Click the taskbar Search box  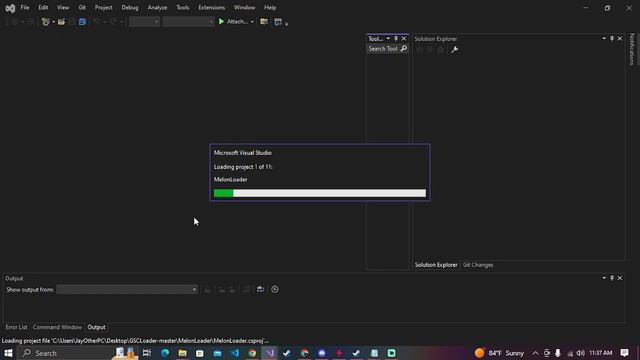click(x=65, y=353)
